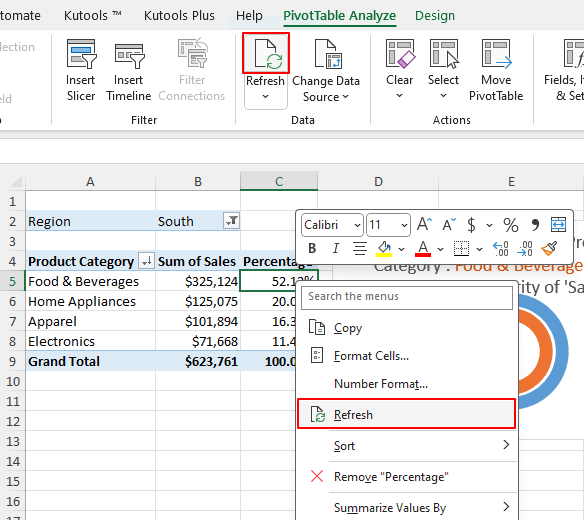Open Summarize Values By submenu

click(407, 508)
